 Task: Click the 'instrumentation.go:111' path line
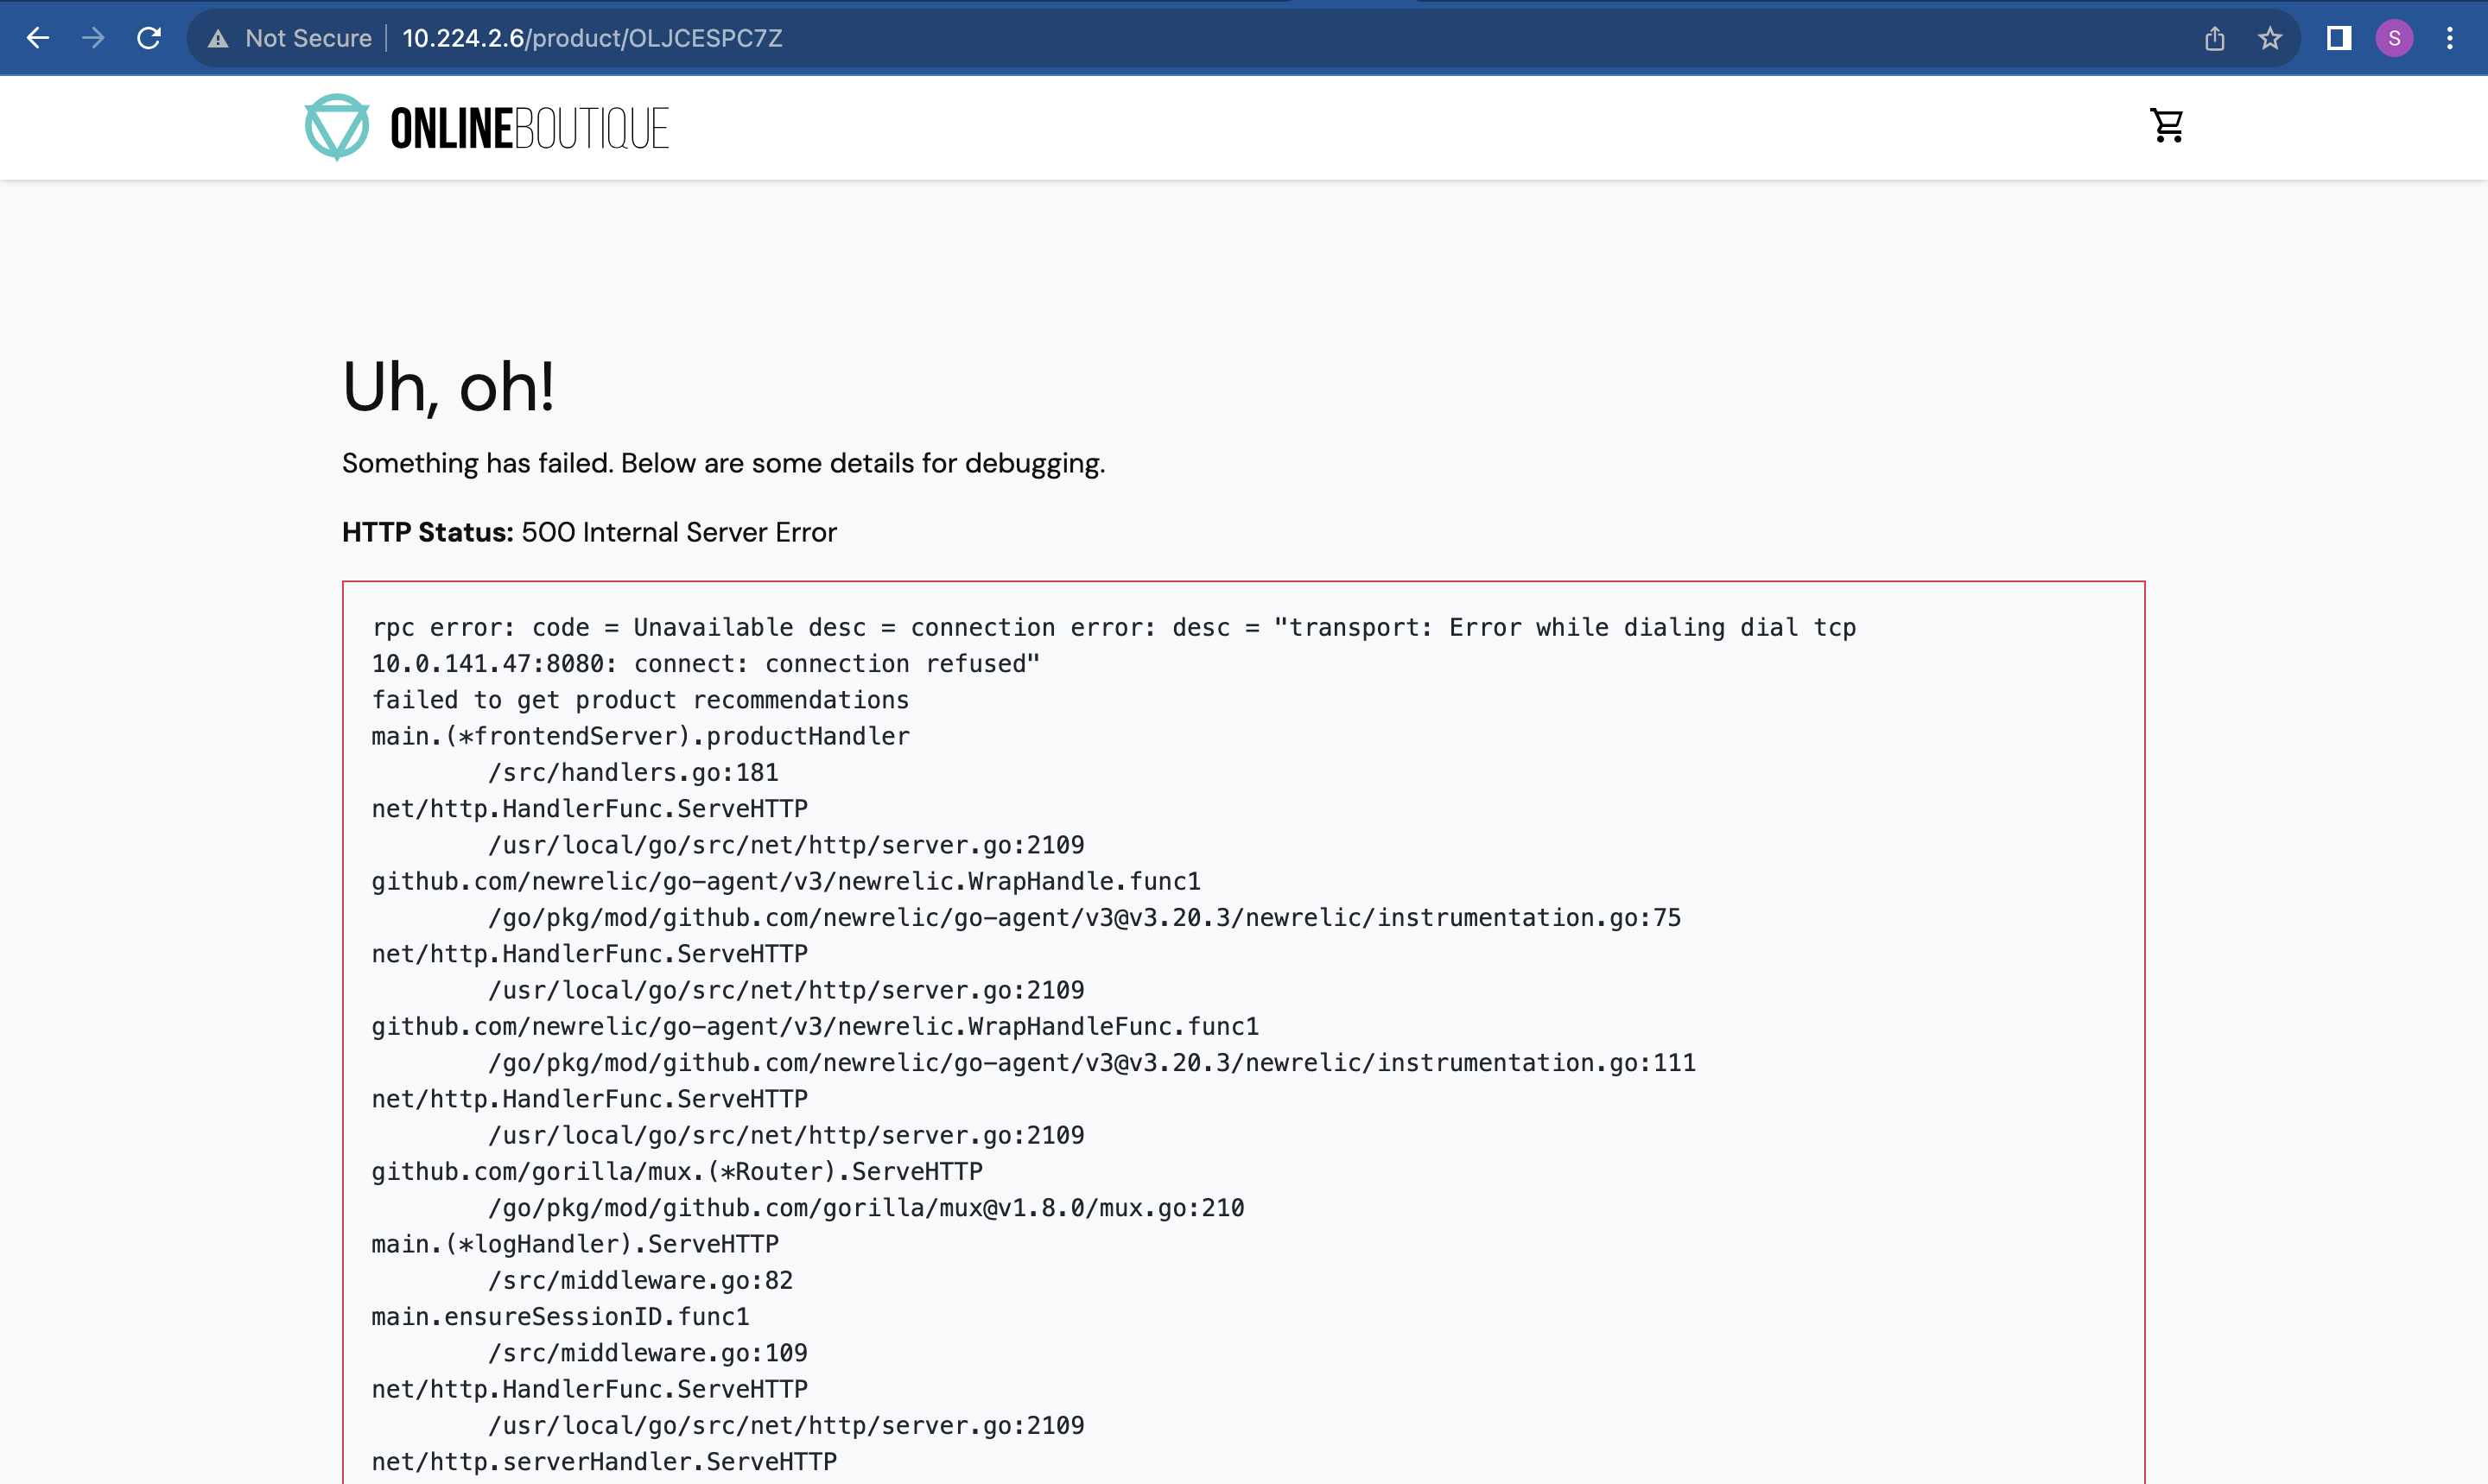pyautogui.click(x=1092, y=1062)
